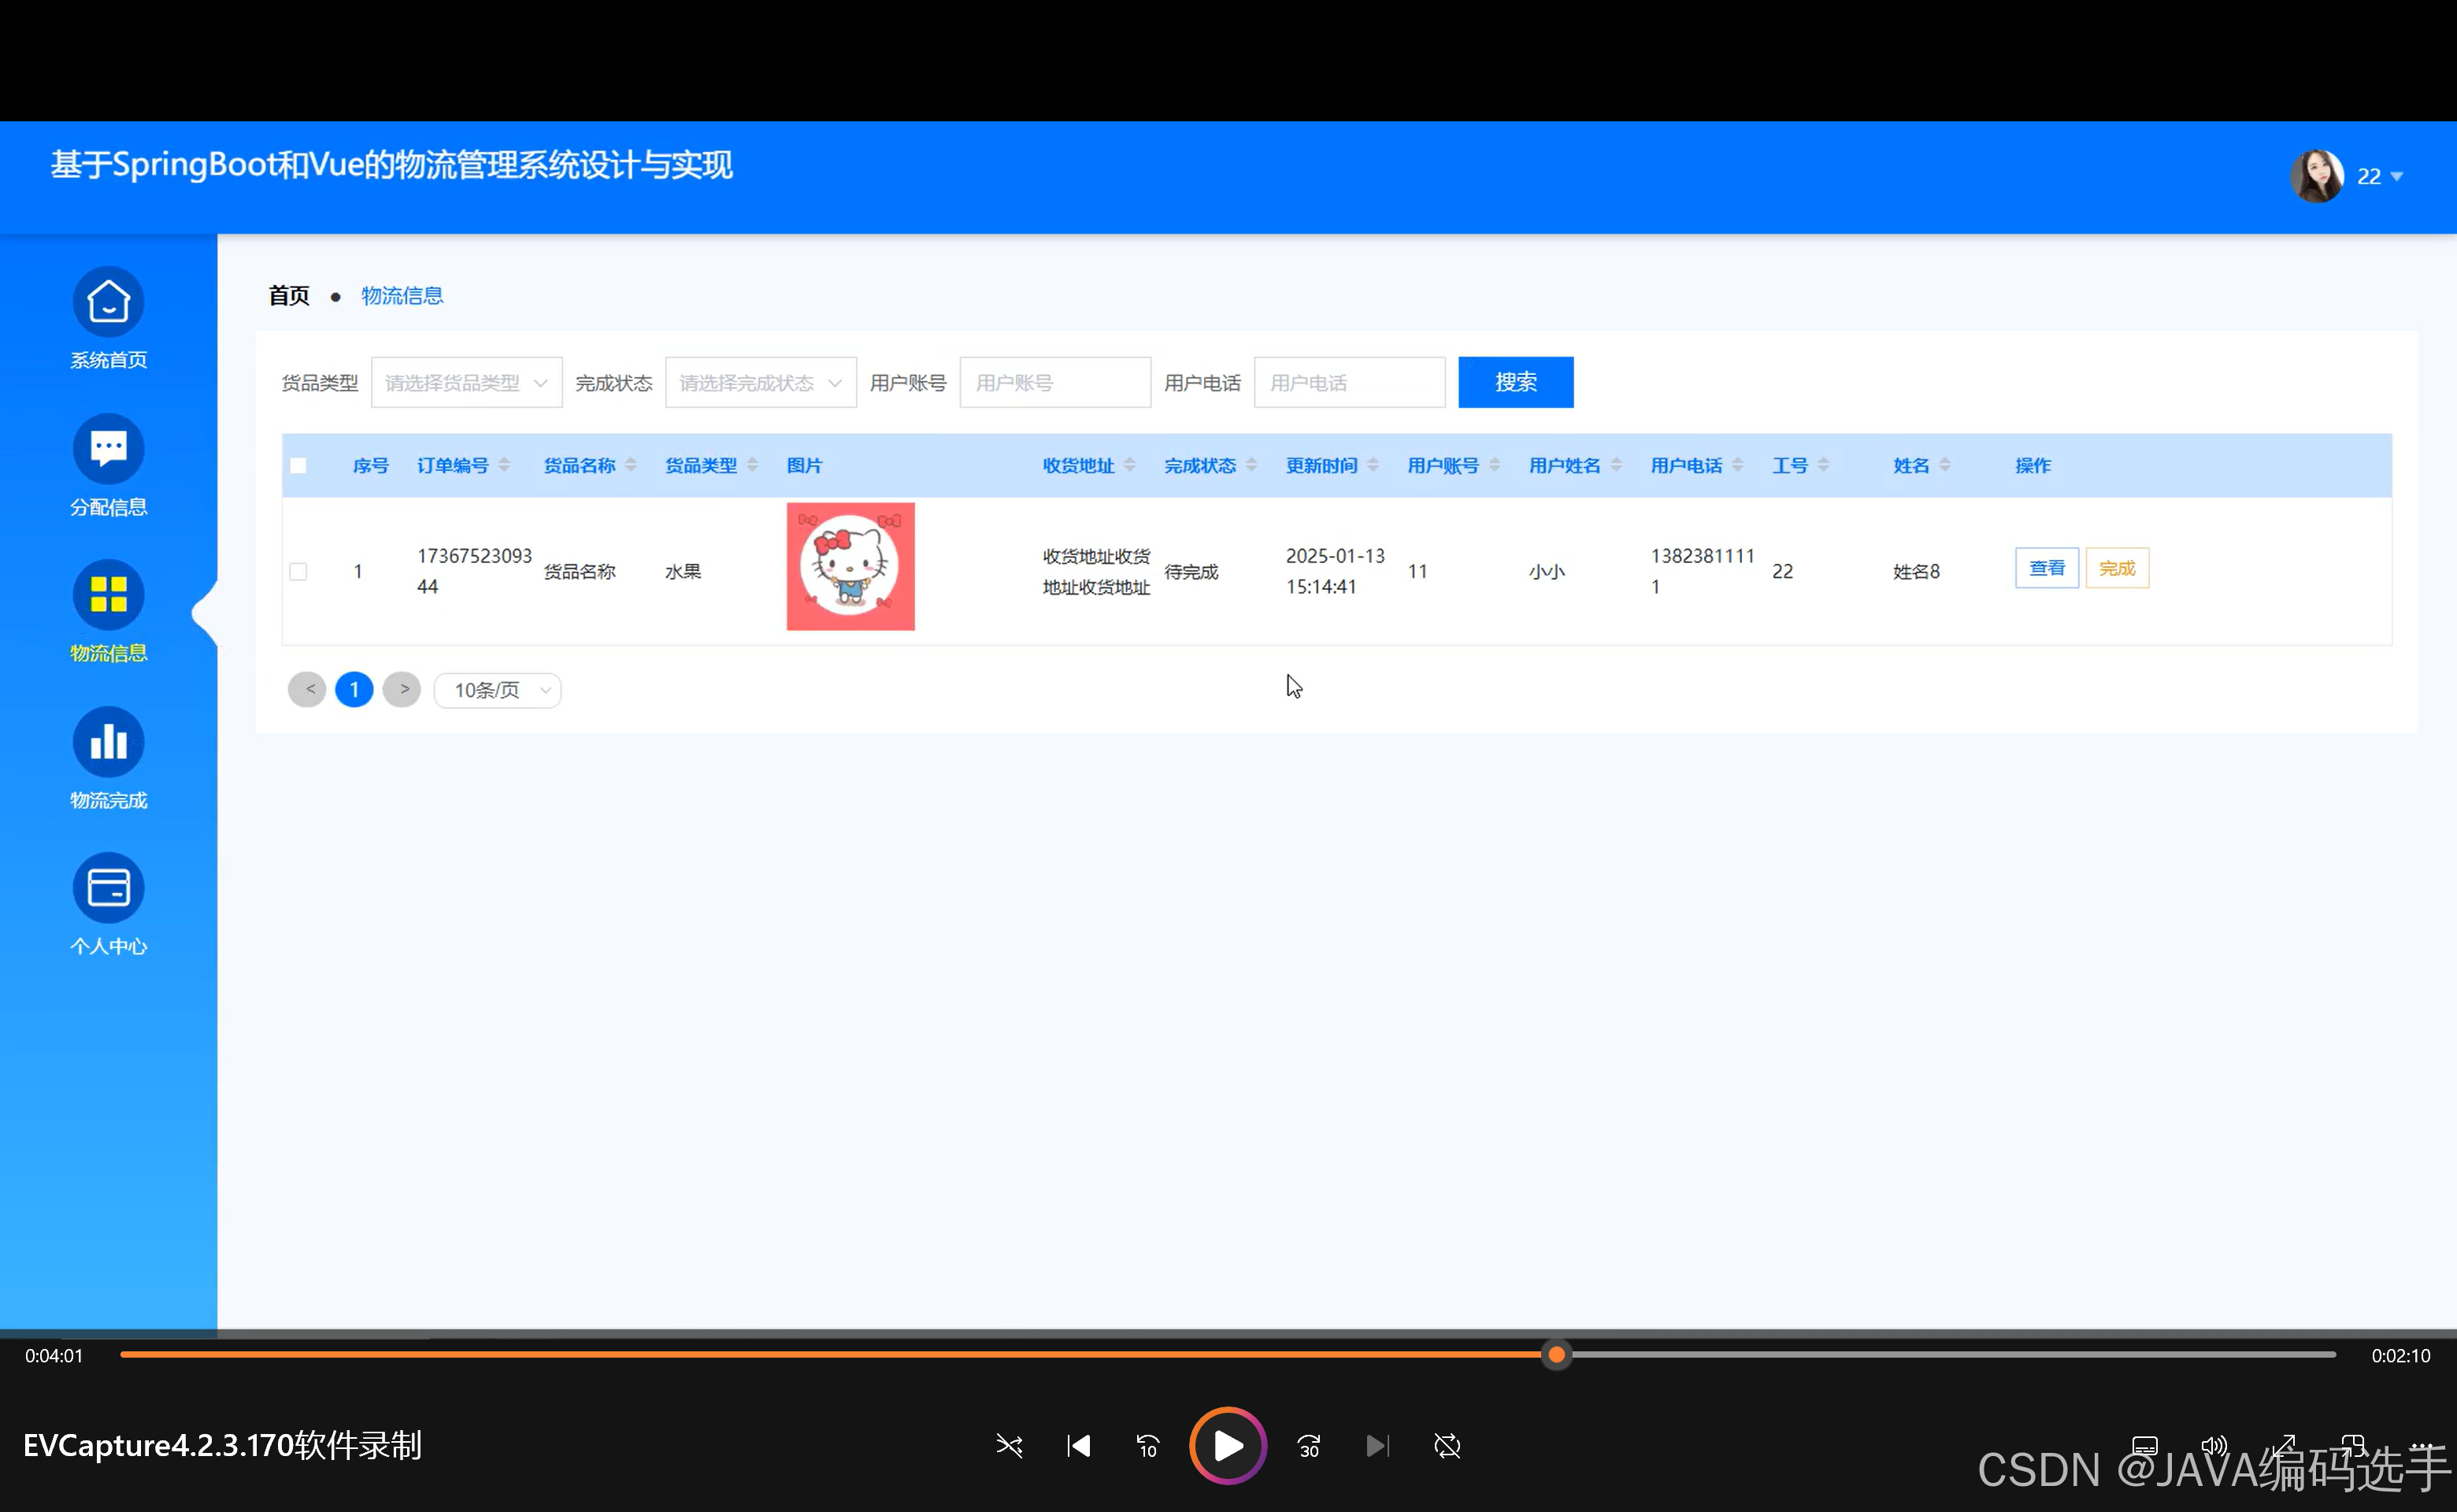Viewport: 2457px width, 1512px height.
Task: Click the 物流信息 breadcrumb link
Action: [402, 296]
